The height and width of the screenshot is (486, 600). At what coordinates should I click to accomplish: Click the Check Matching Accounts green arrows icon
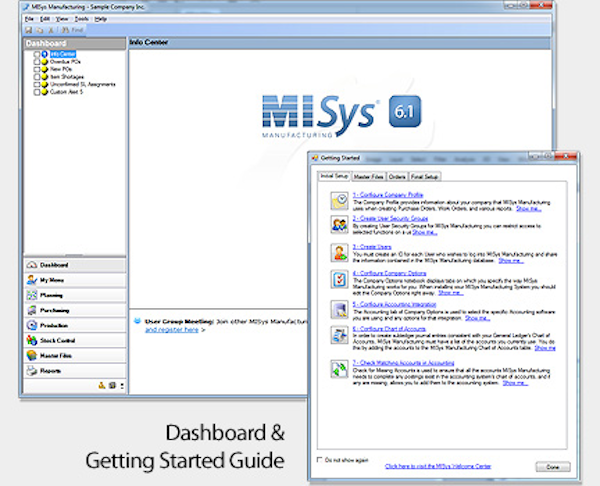point(339,369)
